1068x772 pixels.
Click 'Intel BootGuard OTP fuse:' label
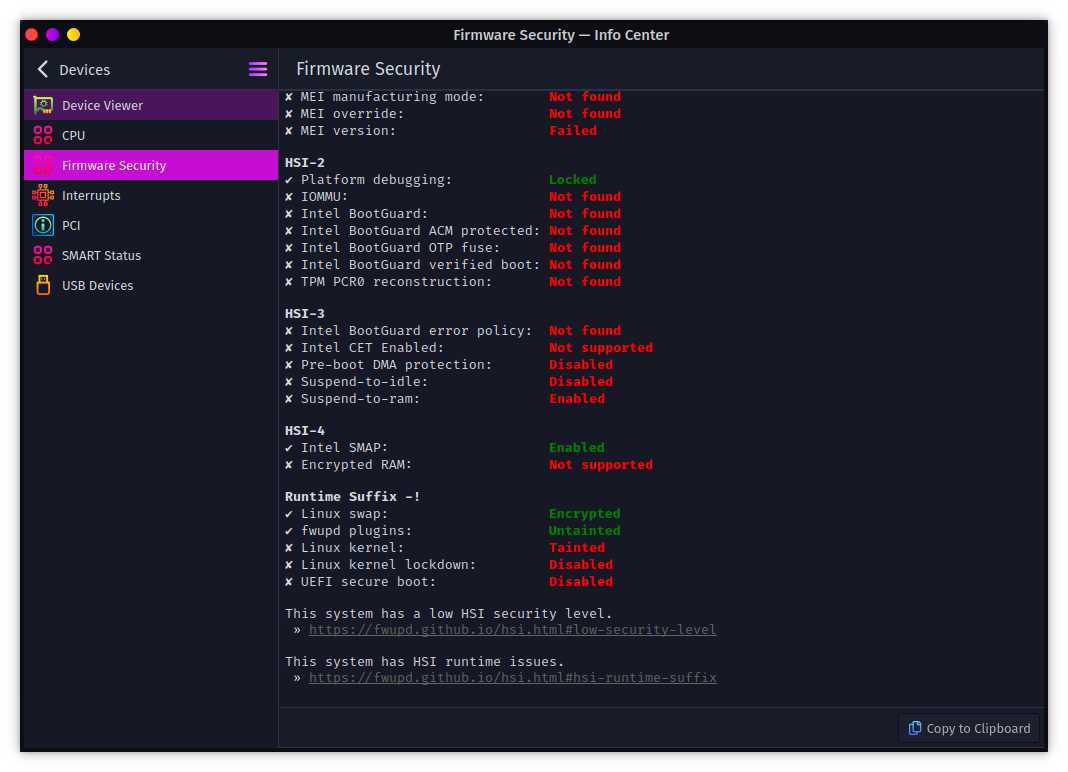click(x=400, y=248)
